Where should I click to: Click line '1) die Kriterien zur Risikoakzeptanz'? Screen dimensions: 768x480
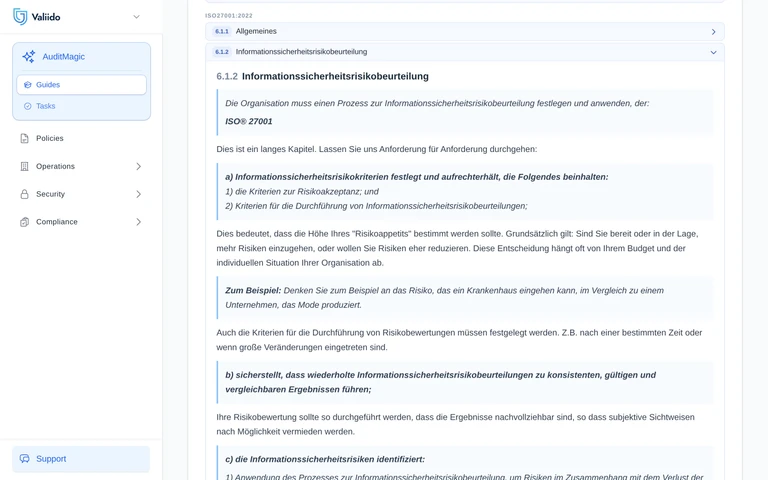(x=302, y=192)
